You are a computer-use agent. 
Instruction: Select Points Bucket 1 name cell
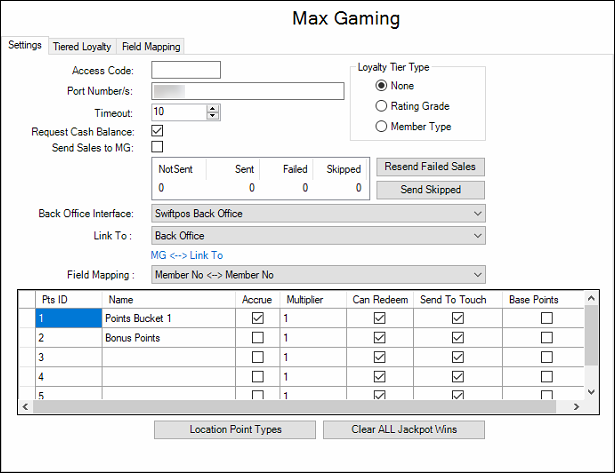tap(169, 318)
